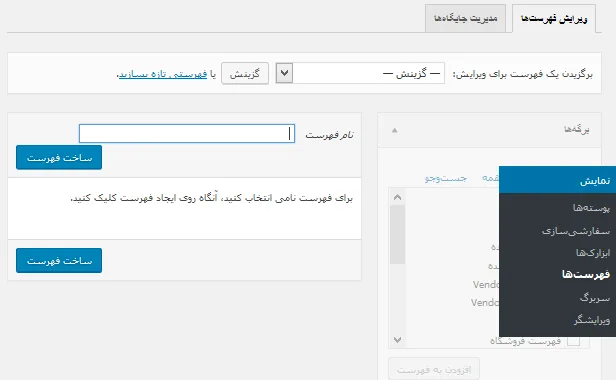Viewport: 616px width, 380px height.
Task: Follow the فهرستی تازه بسازید link
Action: point(163,74)
